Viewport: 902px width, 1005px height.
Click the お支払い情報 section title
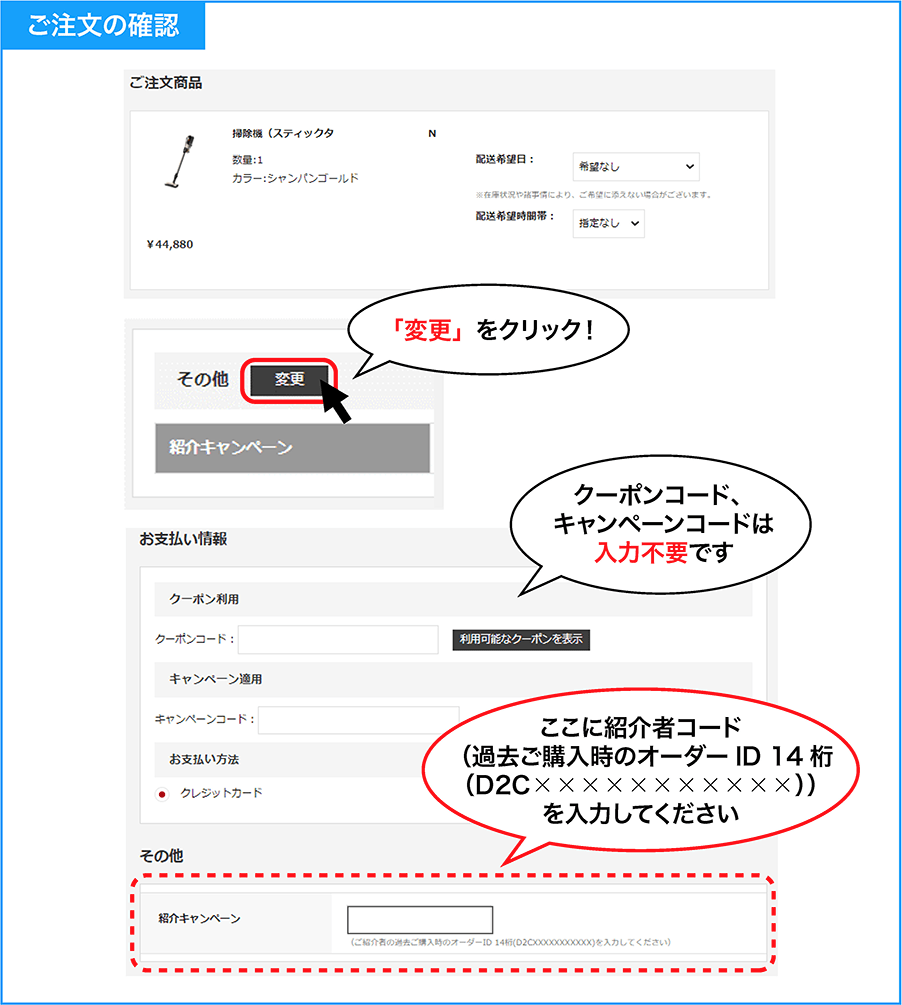(x=183, y=539)
